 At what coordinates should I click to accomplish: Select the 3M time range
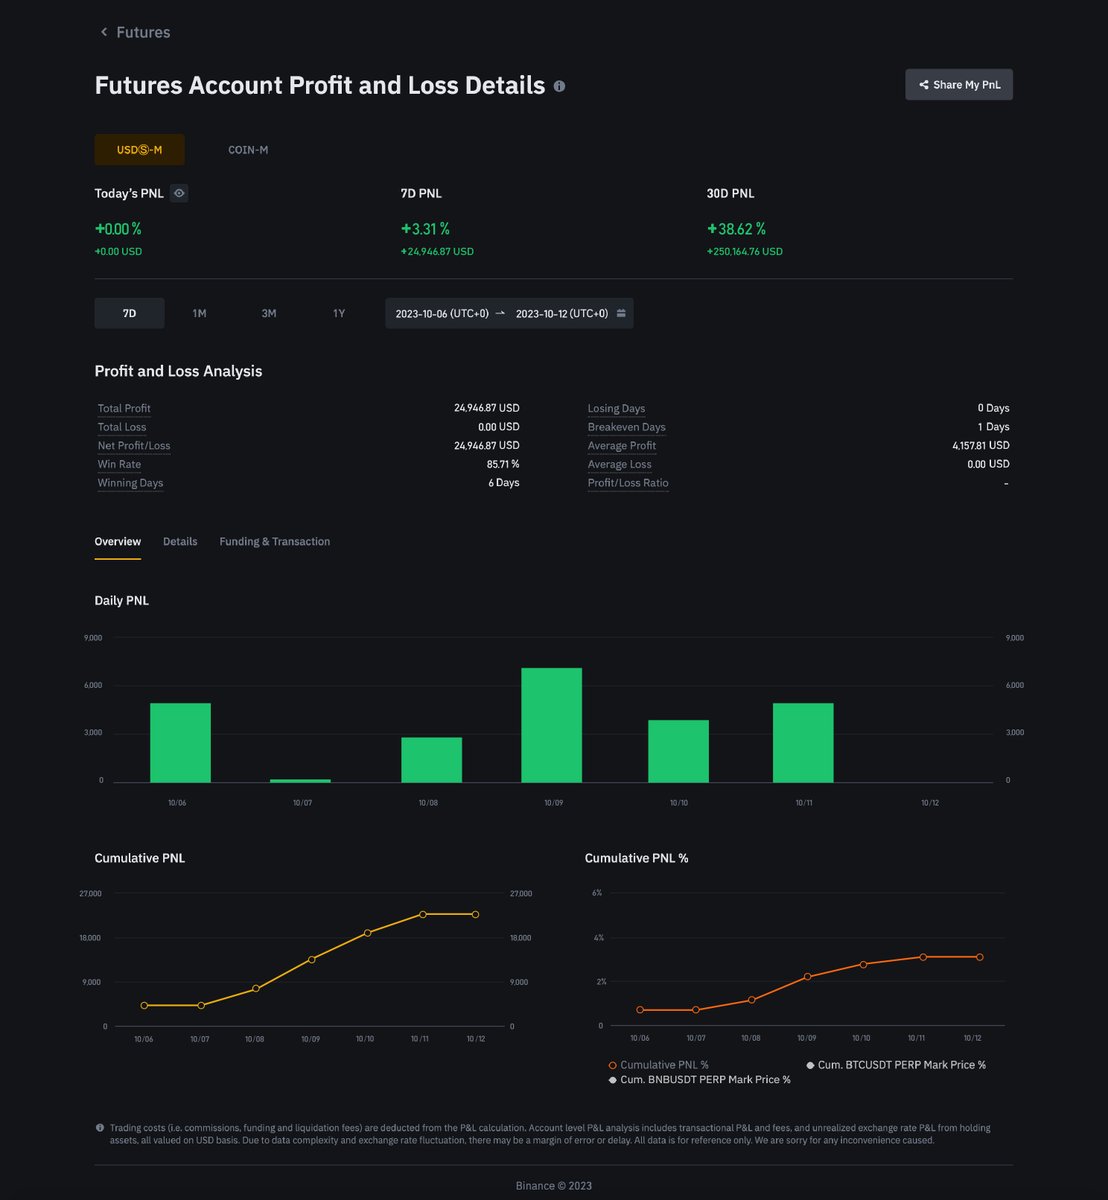(x=269, y=313)
